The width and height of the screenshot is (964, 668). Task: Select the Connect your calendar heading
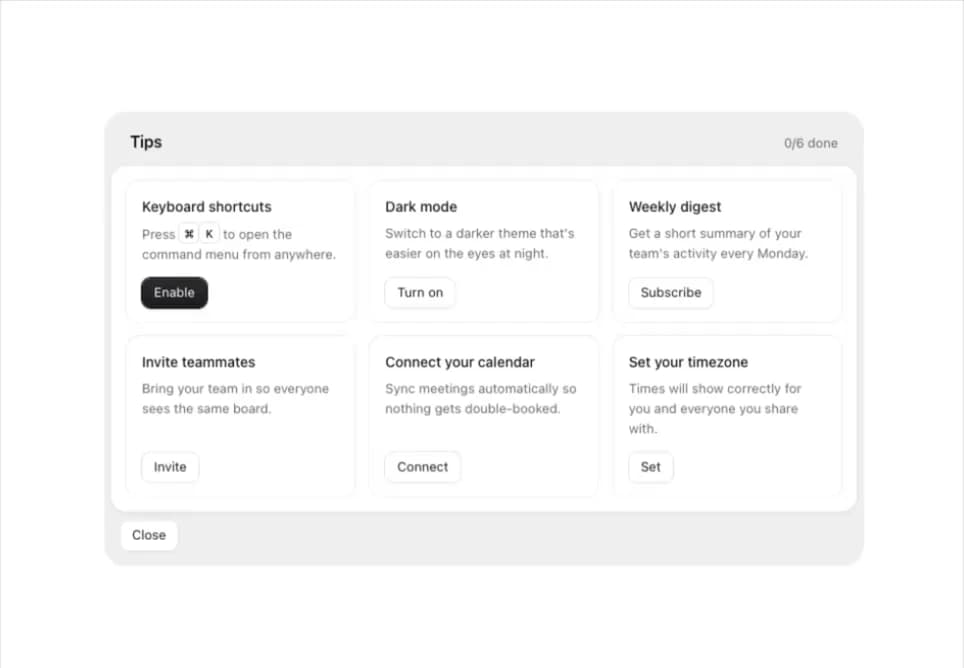point(460,363)
